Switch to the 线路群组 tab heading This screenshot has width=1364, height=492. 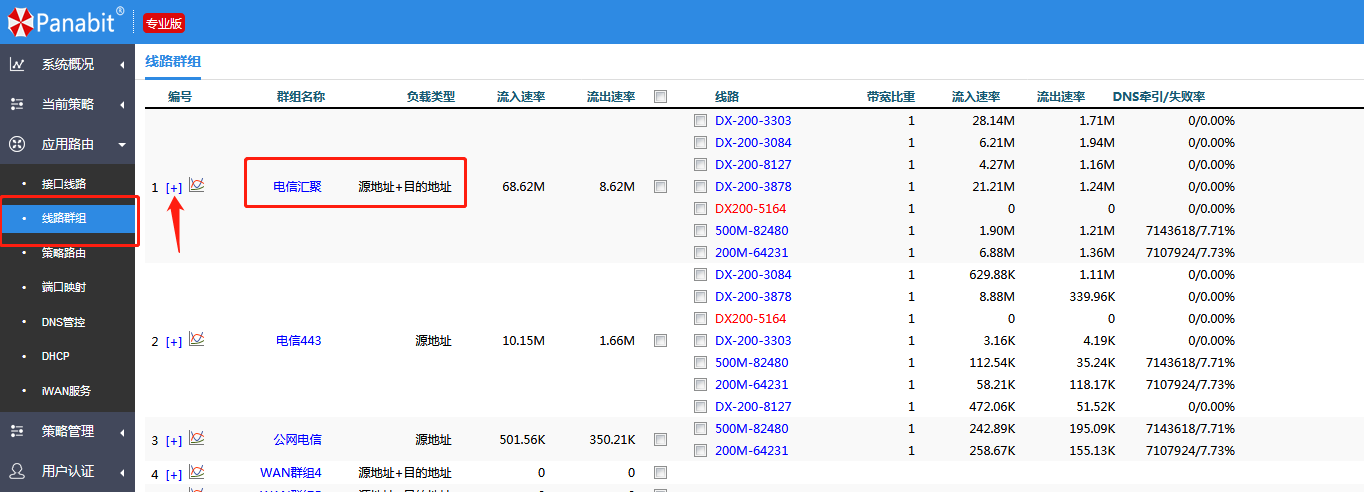coord(173,62)
